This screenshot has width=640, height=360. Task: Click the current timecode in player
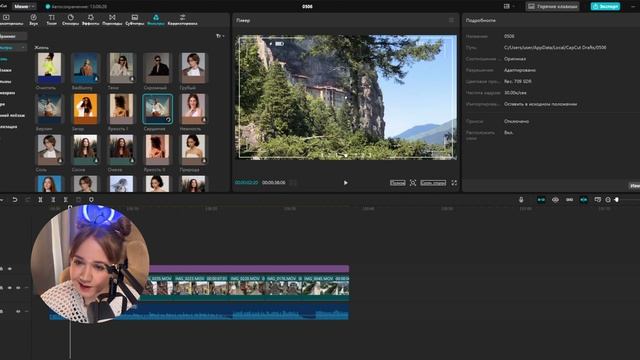[x=246, y=182]
